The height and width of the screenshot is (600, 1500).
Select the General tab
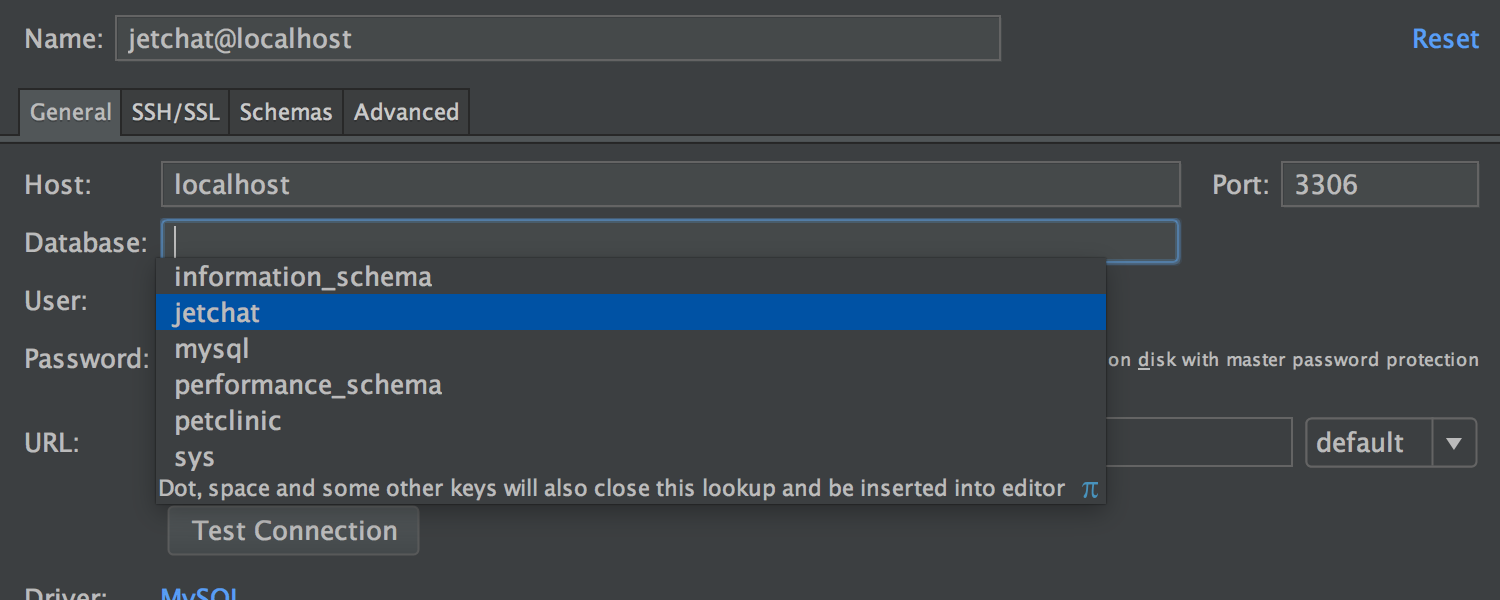pyautogui.click(x=69, y=111)
